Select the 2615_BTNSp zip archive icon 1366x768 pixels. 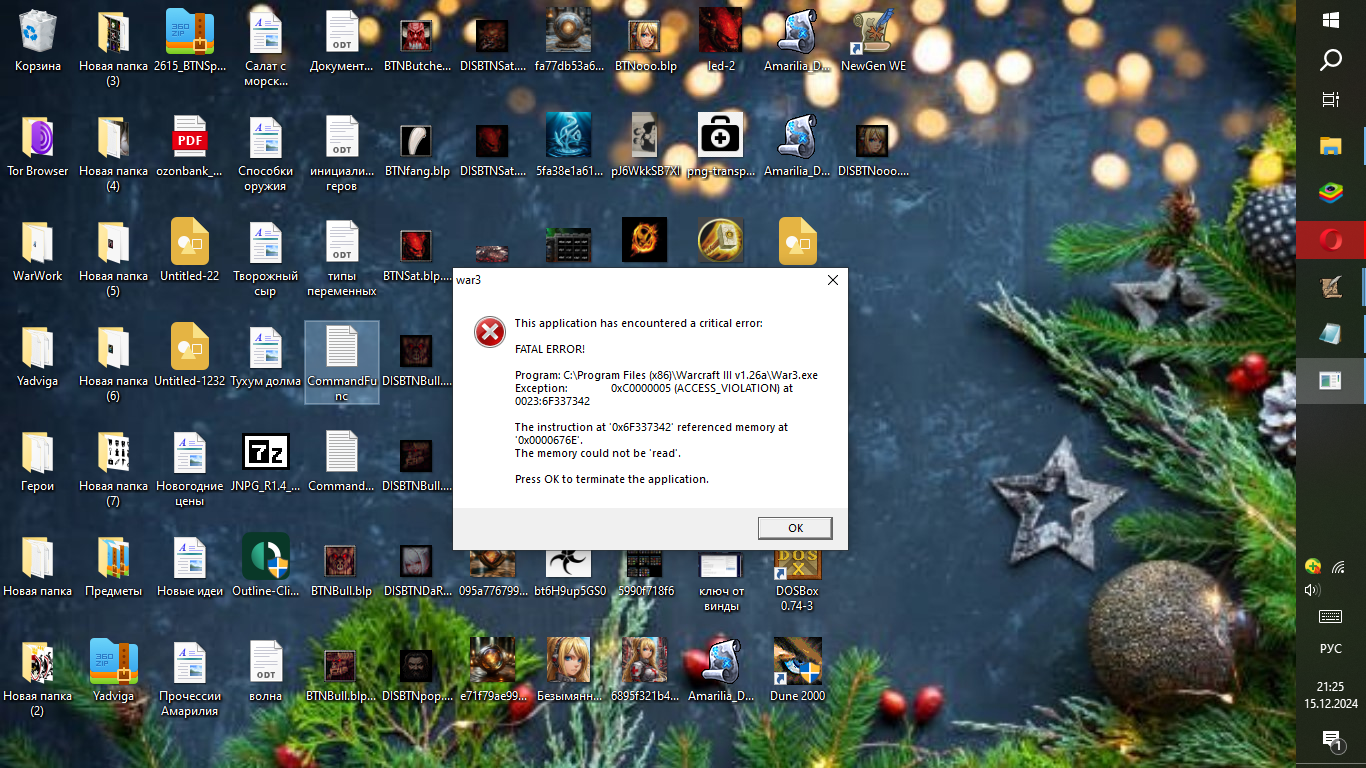pyautogui.click(x=190, y=42)
